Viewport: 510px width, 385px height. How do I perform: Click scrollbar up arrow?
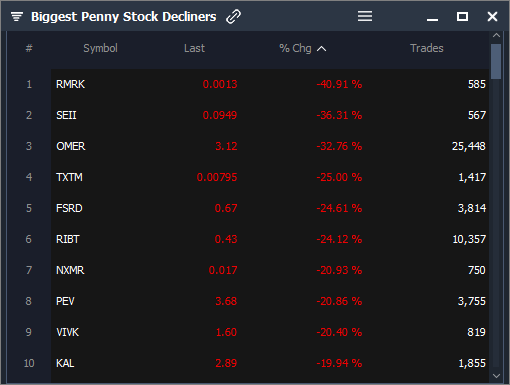tap(496, 35)
